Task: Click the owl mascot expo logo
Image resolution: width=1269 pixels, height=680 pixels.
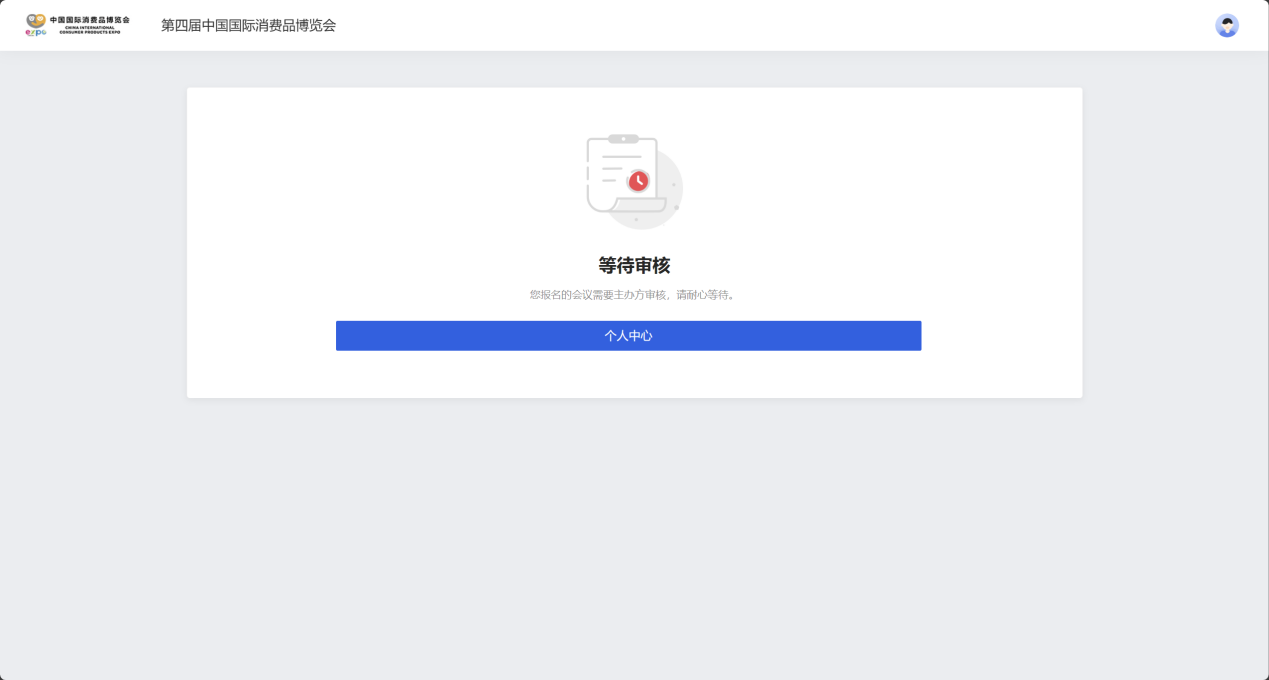Action: click(36, 21)
